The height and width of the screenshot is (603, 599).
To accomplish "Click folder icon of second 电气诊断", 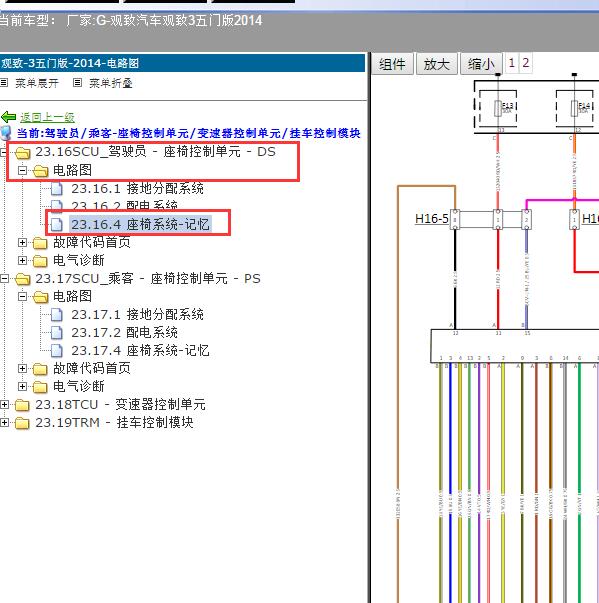I will [40, 387].
